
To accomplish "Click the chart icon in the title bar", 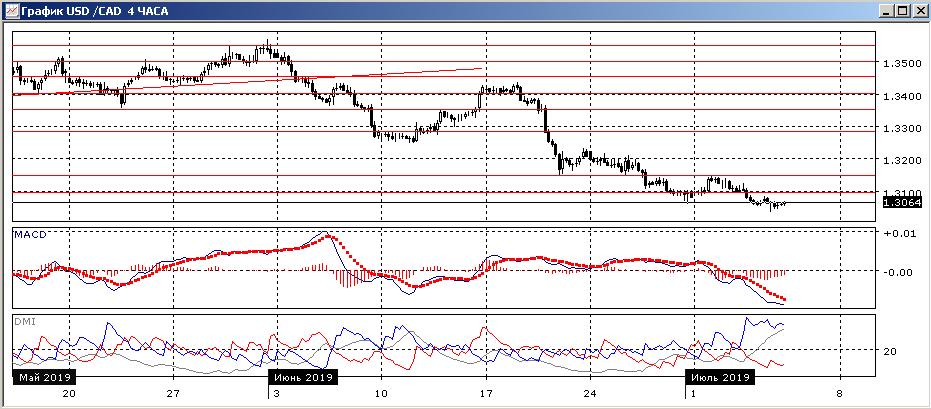I will [10, 10].
